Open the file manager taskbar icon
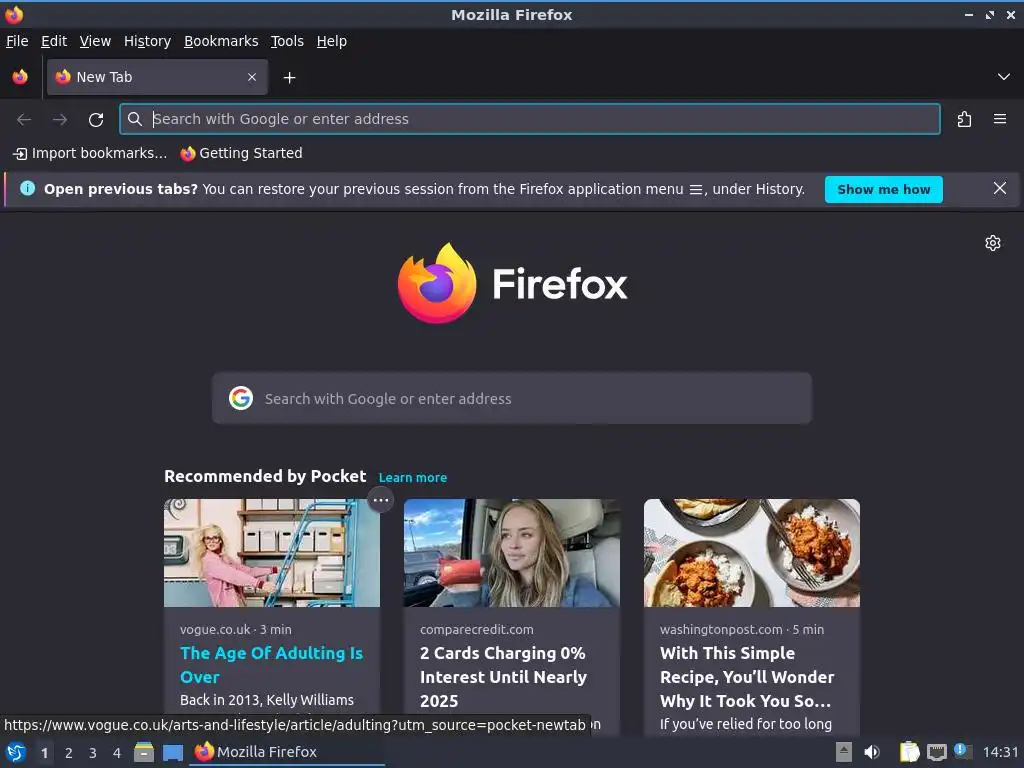1024x768 pixels. tap(144, 752)
